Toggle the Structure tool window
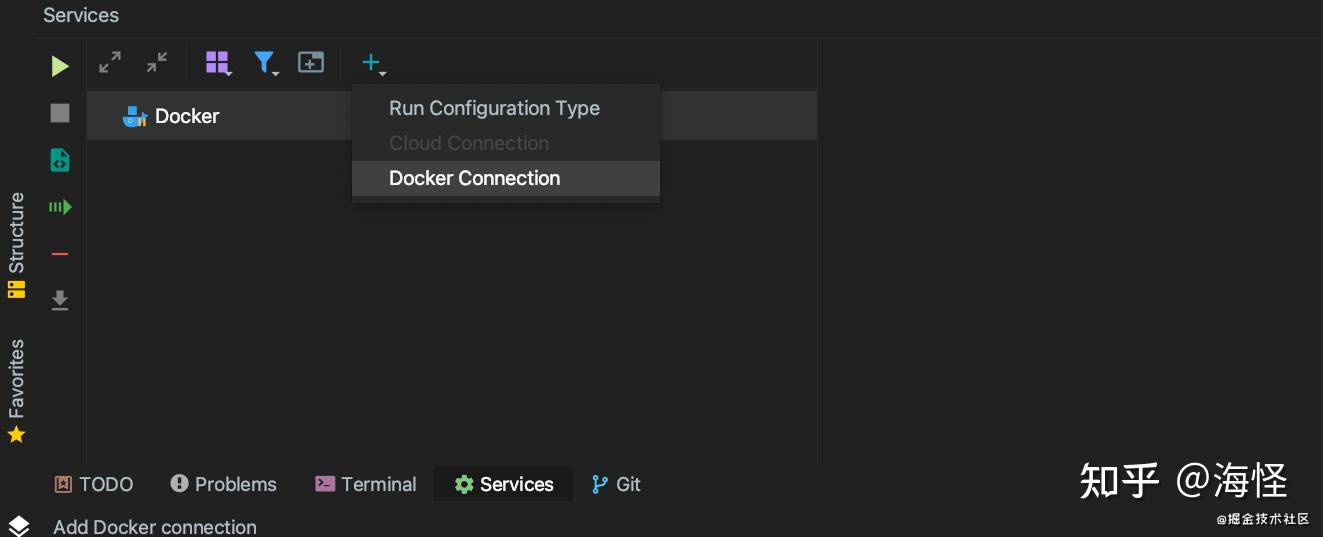 tap(16, 245)
